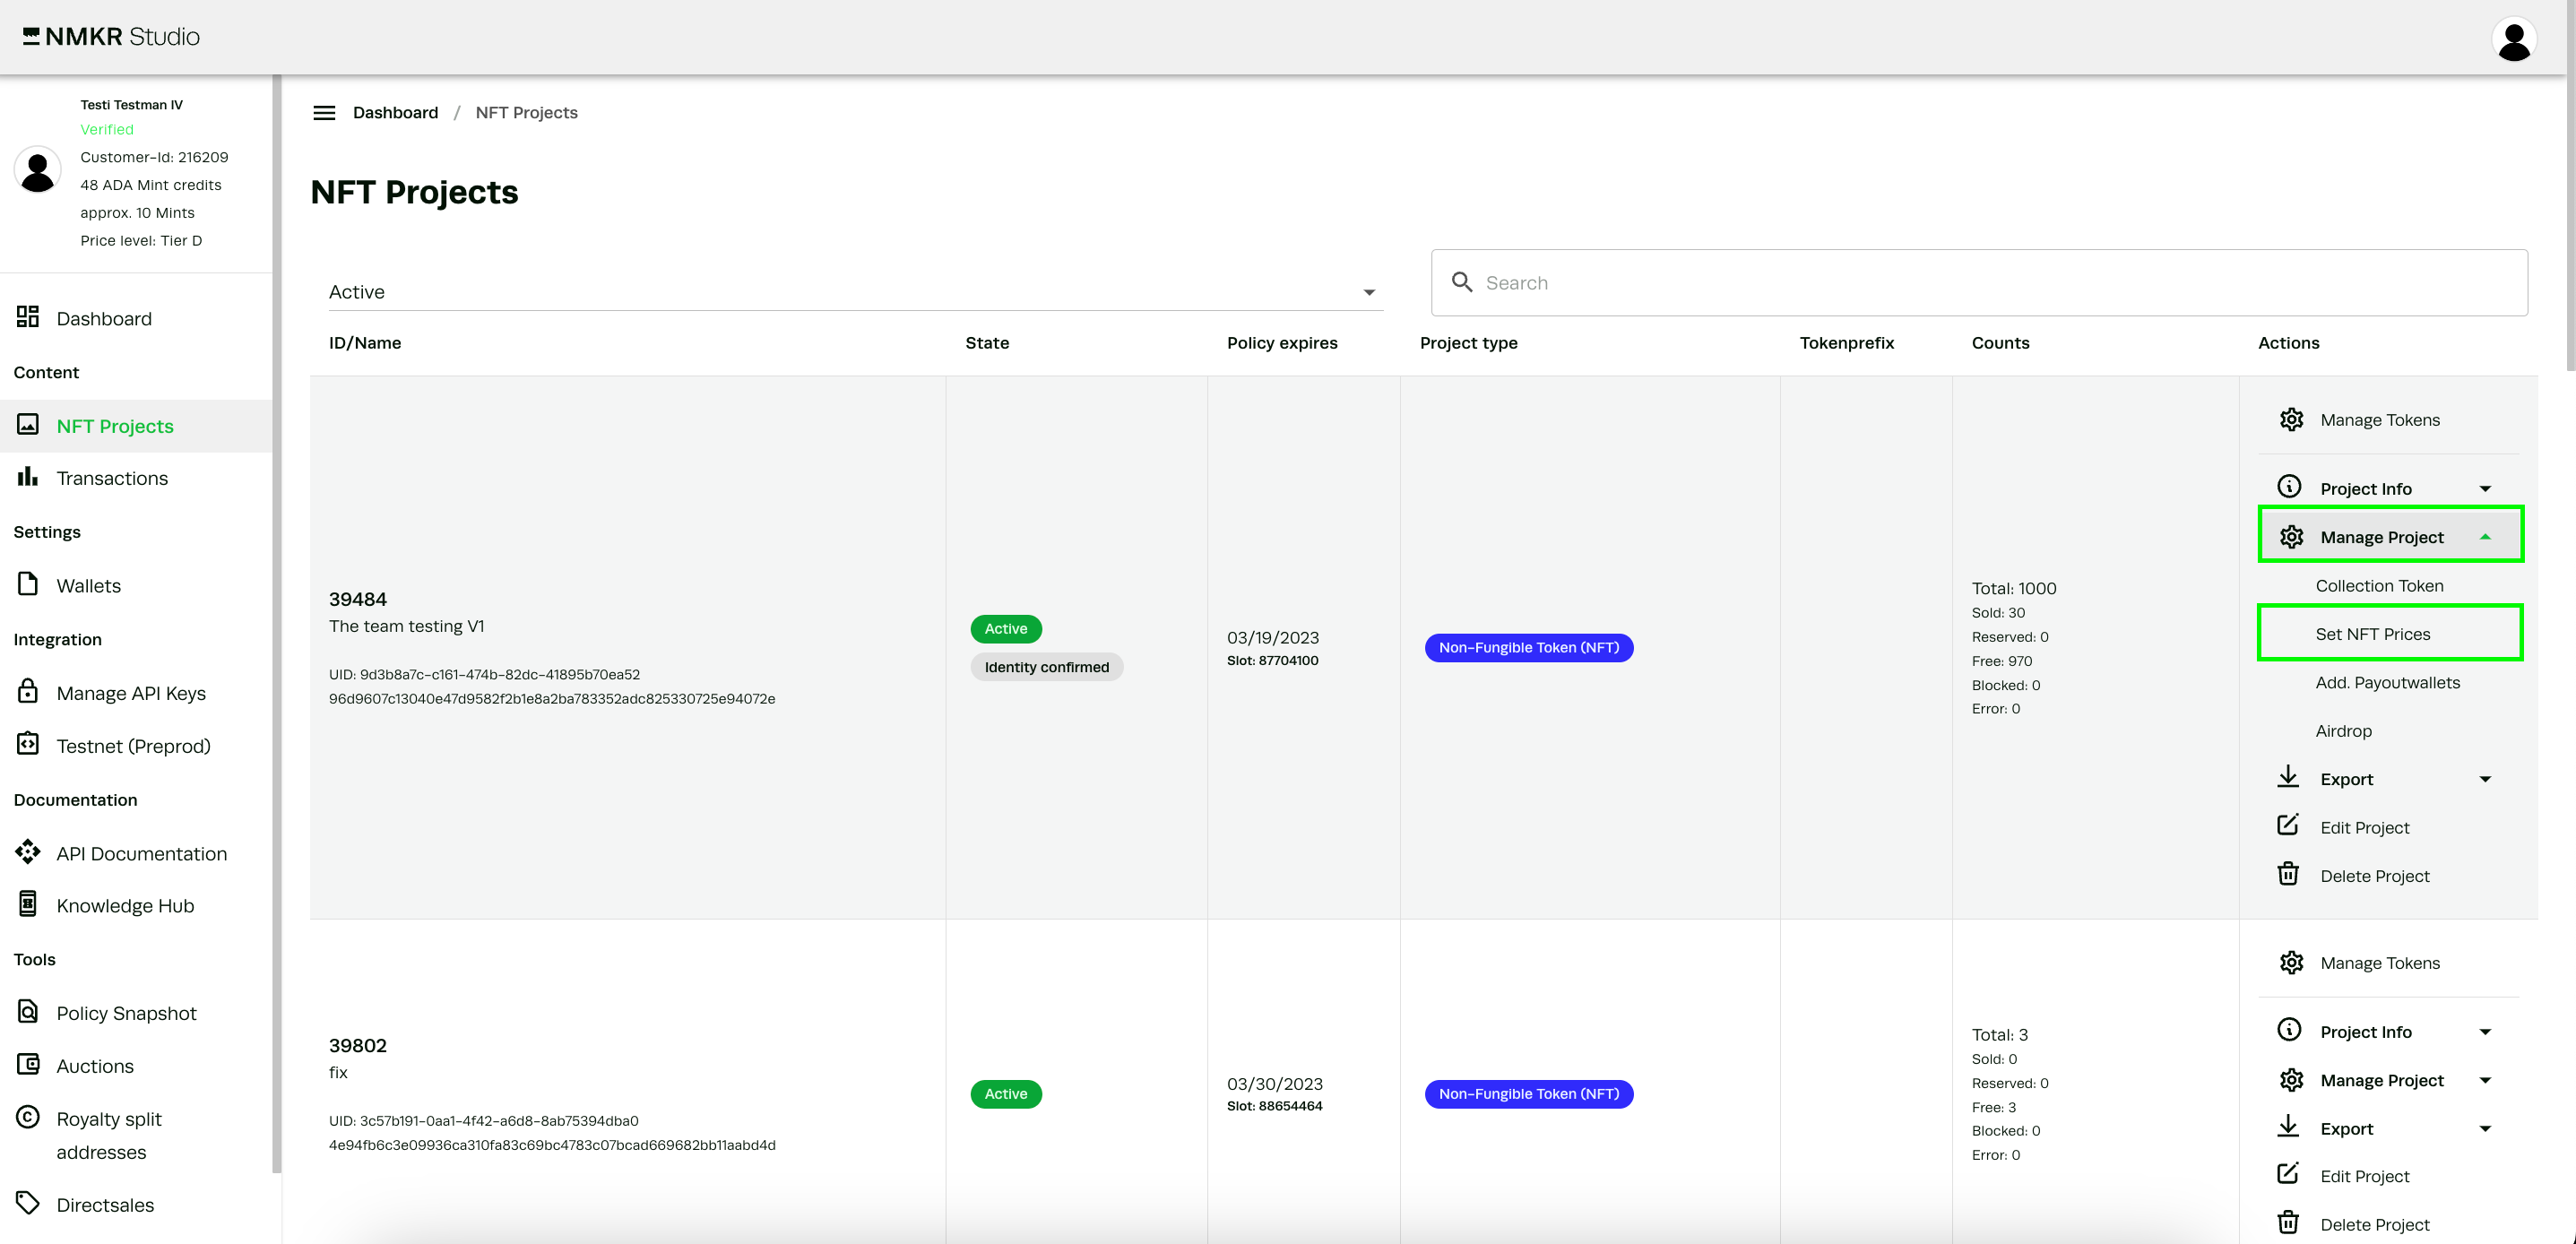The height and width of the screenshot is (1244, 2576).
Task: Collapse Manage Project for project 39484
Action: (x=2384, y=537)
